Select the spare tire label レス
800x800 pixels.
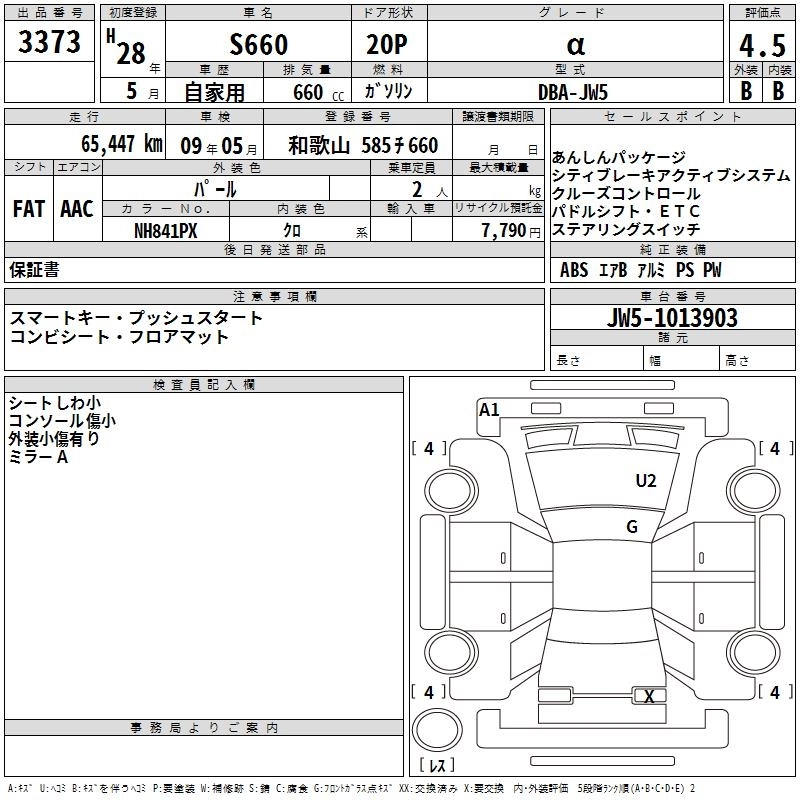click(437, 765)
